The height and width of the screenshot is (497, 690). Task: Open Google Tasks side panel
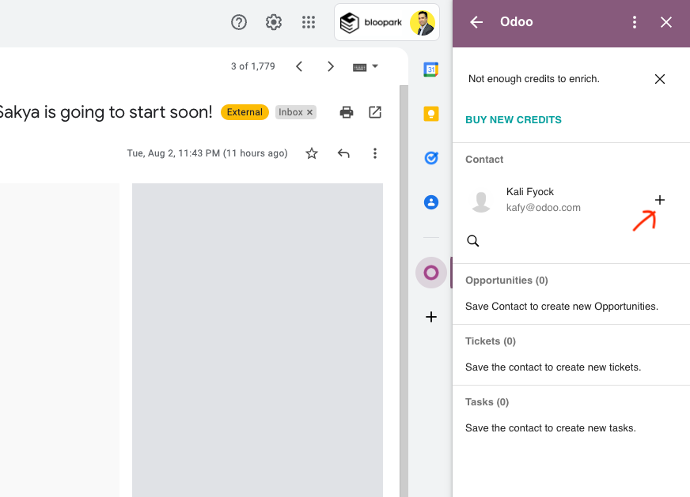[x=431, y=158]
